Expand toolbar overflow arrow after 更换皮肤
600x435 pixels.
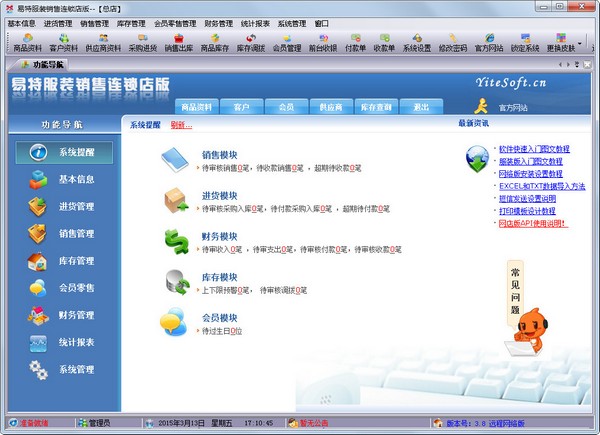580,43
